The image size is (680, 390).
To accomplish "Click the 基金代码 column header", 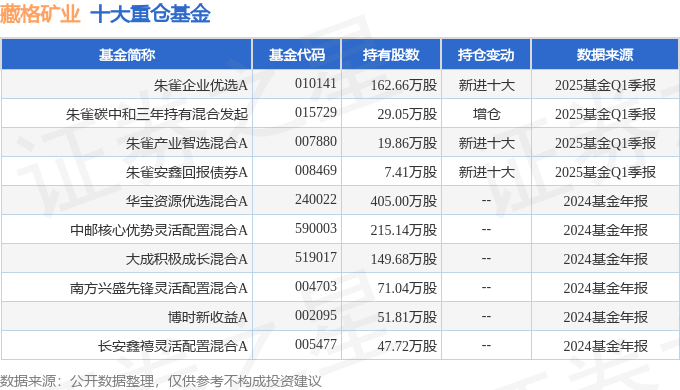I will pos(297,55).
